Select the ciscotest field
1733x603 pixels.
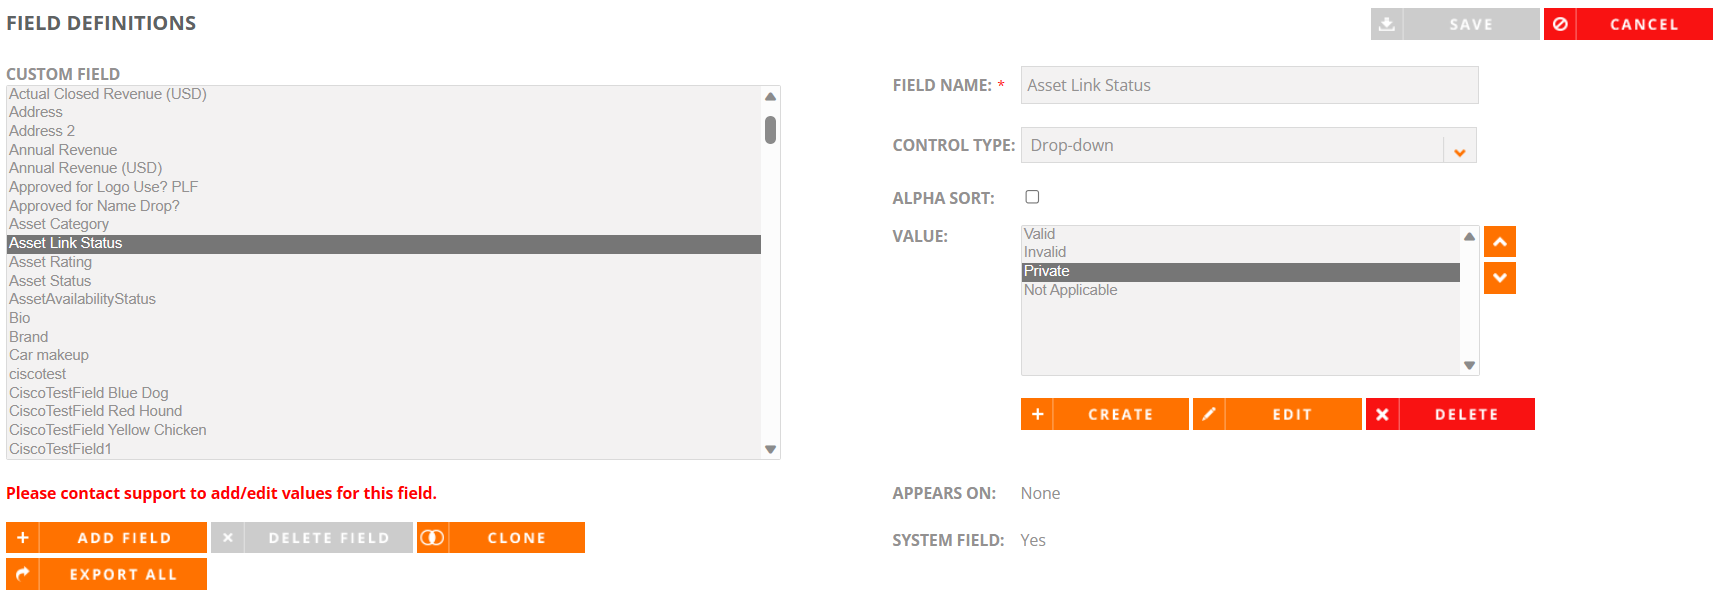[384, 374]
